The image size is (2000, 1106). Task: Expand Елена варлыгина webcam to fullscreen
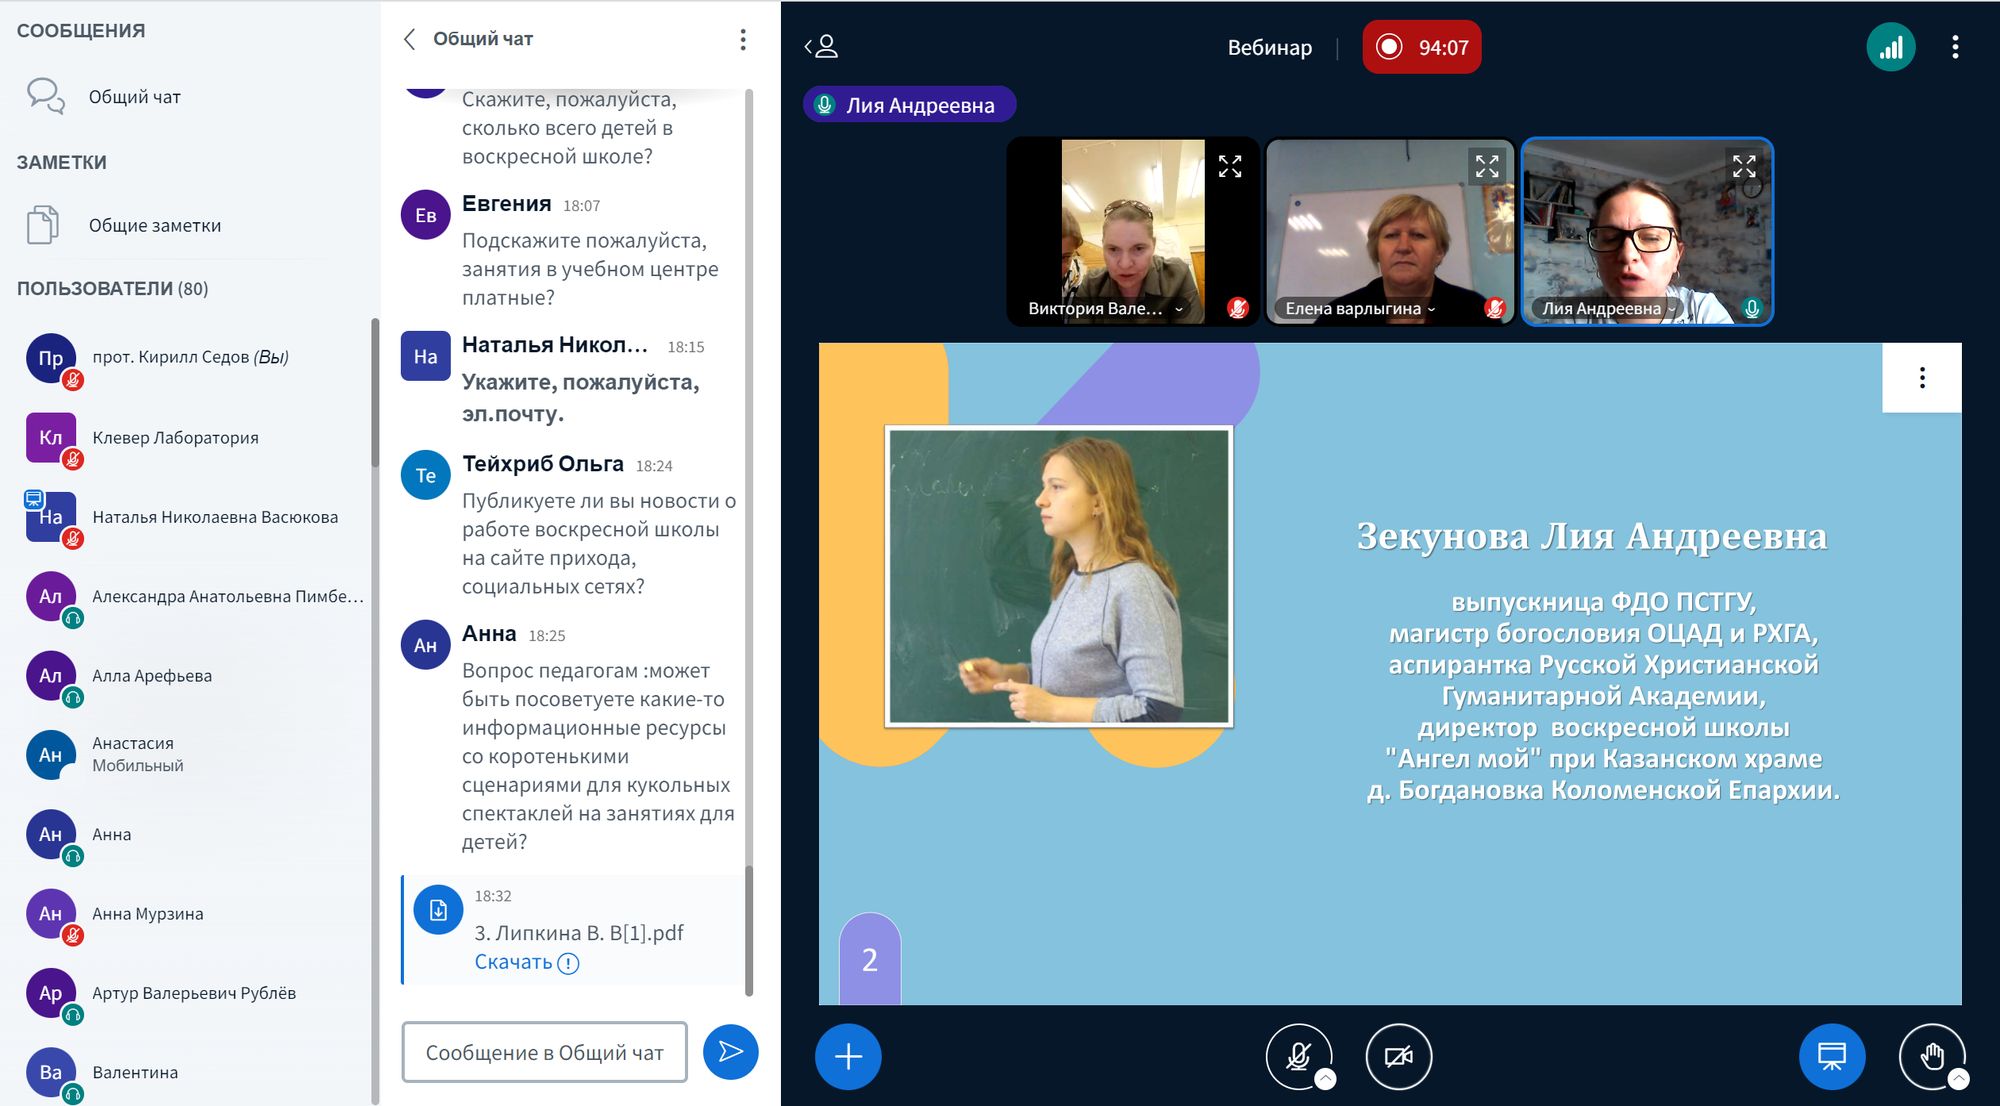(1487, 167)
